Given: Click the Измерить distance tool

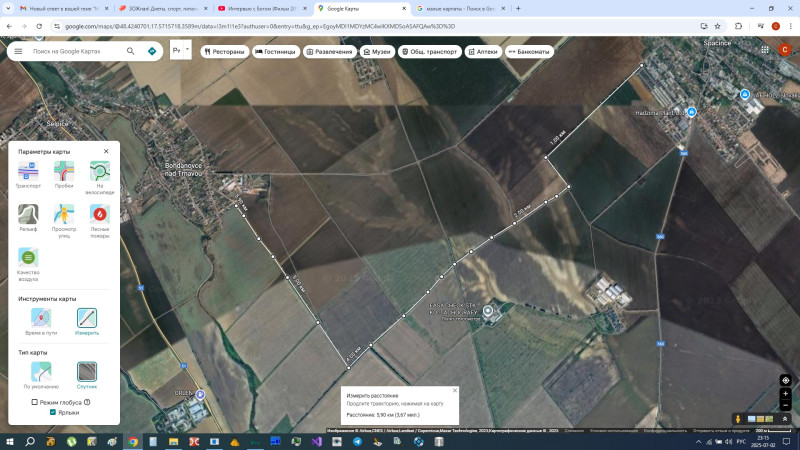Looking at the screenshot, I should (x=87, y=318).
